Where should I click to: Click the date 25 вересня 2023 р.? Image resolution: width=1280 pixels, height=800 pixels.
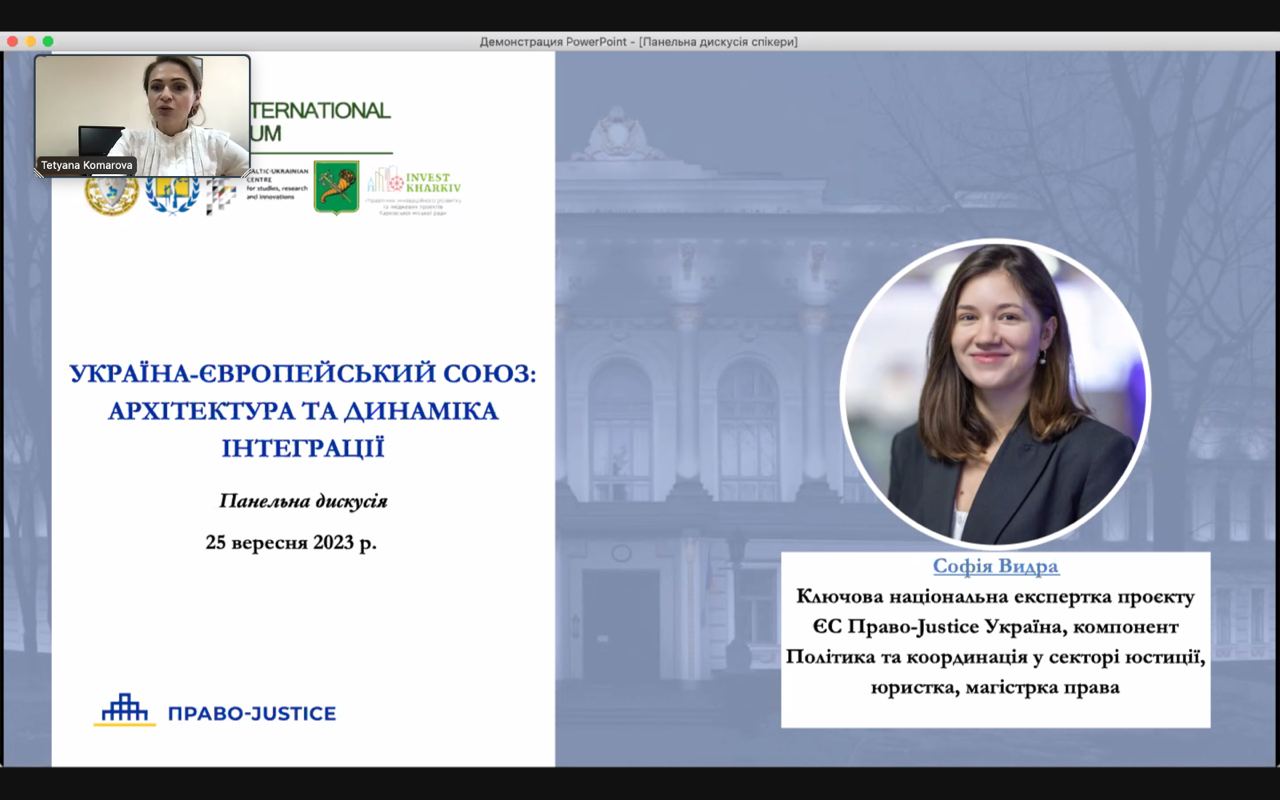click(x=291, y=543)
